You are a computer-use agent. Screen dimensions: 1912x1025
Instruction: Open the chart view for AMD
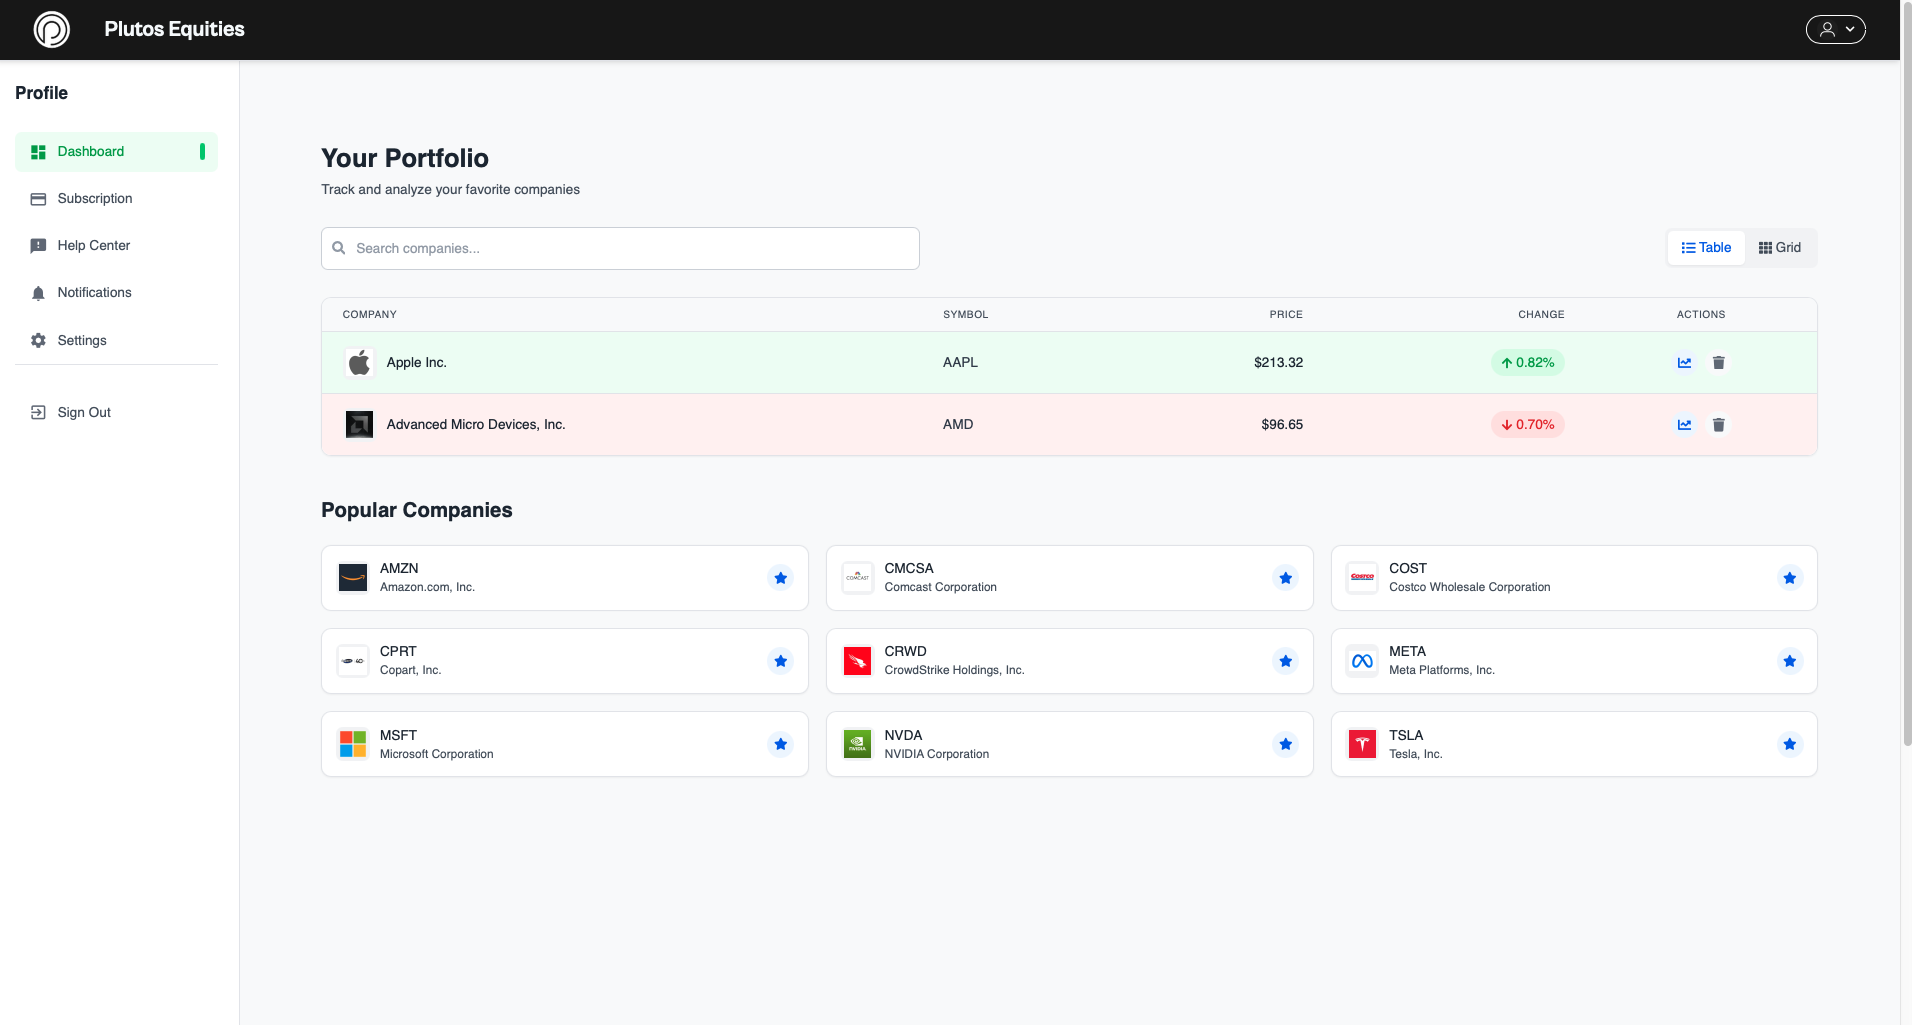[1684, 424]
